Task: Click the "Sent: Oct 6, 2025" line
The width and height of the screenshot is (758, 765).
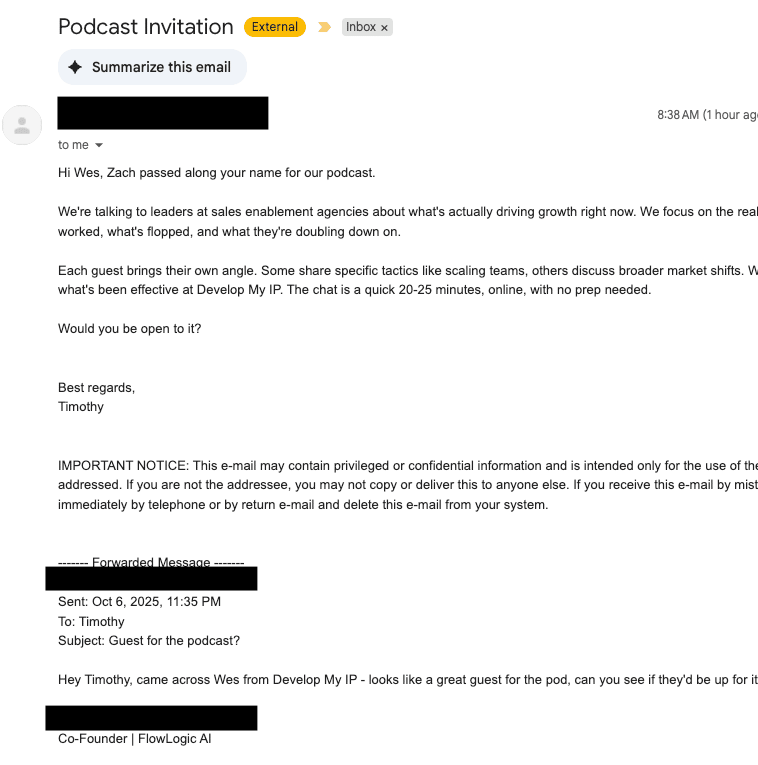Action: [139, 602]
